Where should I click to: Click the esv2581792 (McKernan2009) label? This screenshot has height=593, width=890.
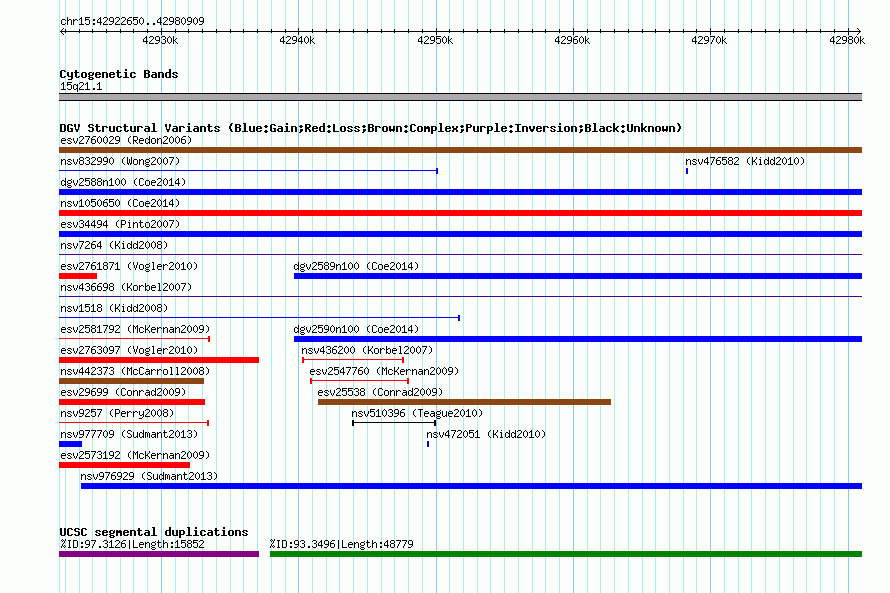[135, 329]
